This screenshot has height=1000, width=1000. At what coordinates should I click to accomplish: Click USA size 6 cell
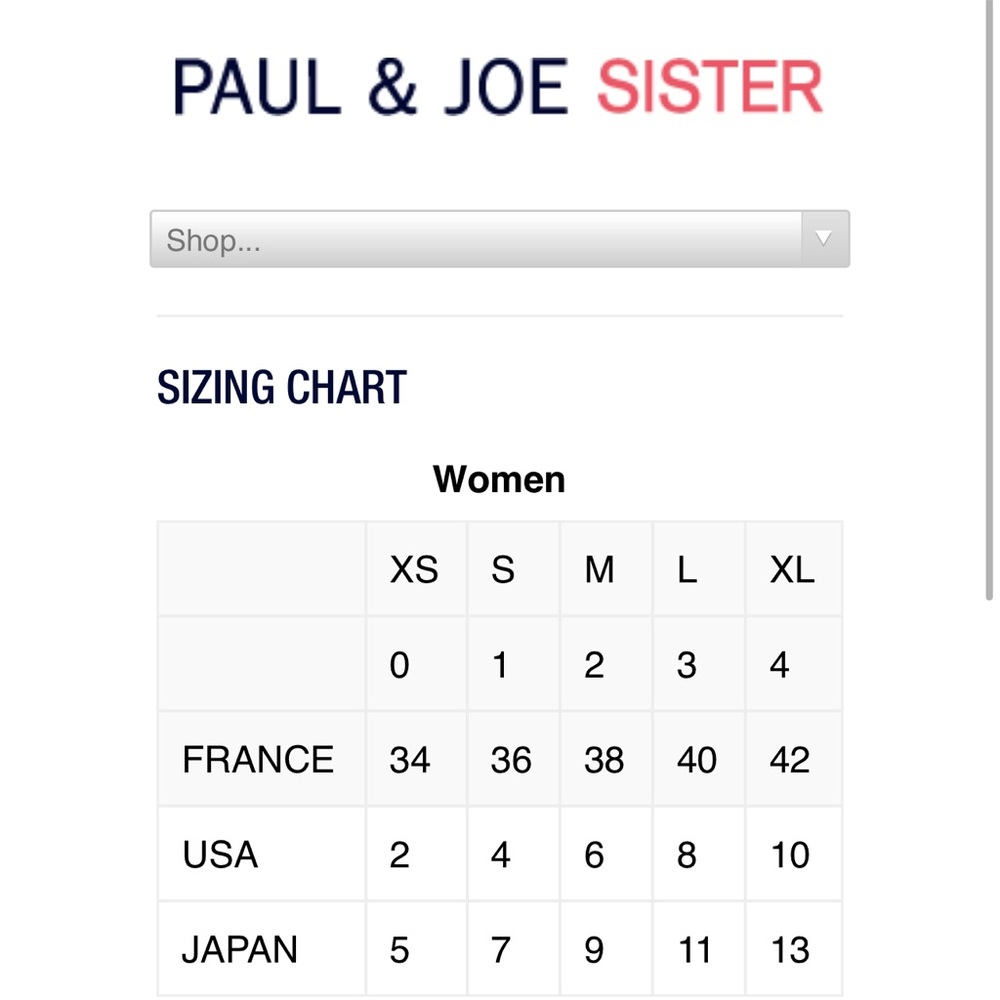click(x=606, y=854)
